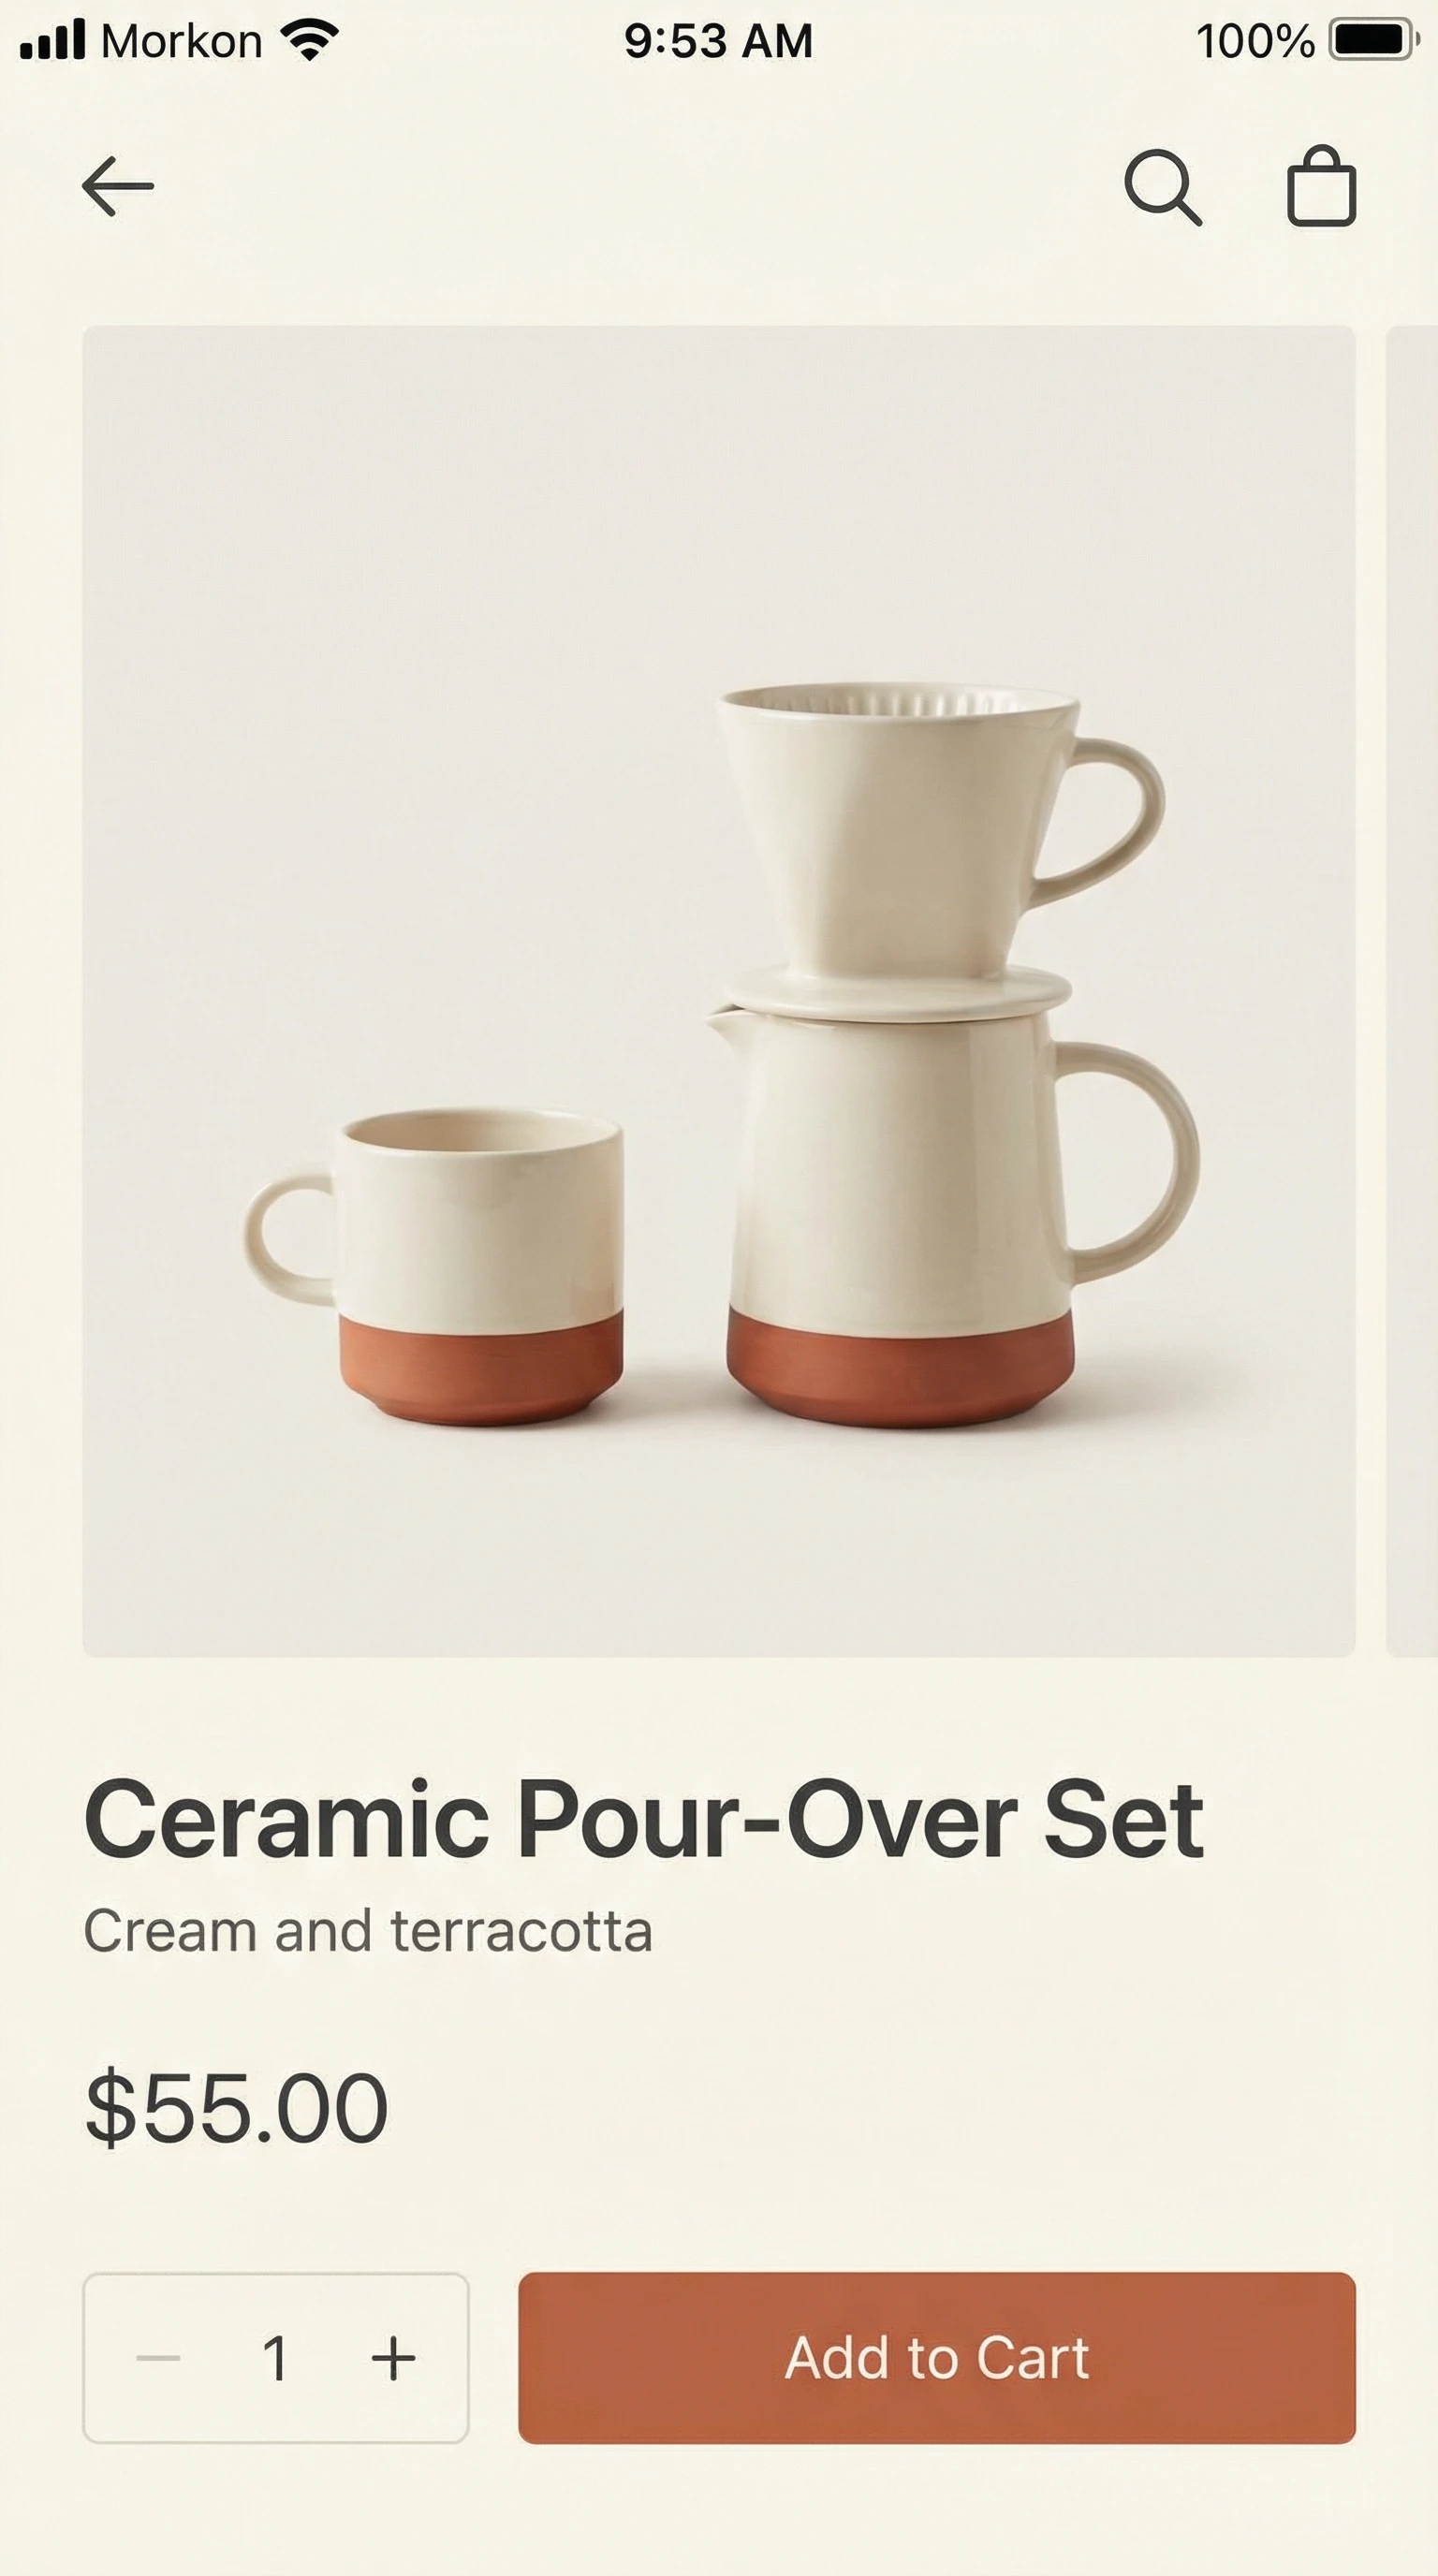Viewport: 1438px width, 2576px height.
Task: Tap the main pour-over set product photo
Action: (x=719, y=991)
